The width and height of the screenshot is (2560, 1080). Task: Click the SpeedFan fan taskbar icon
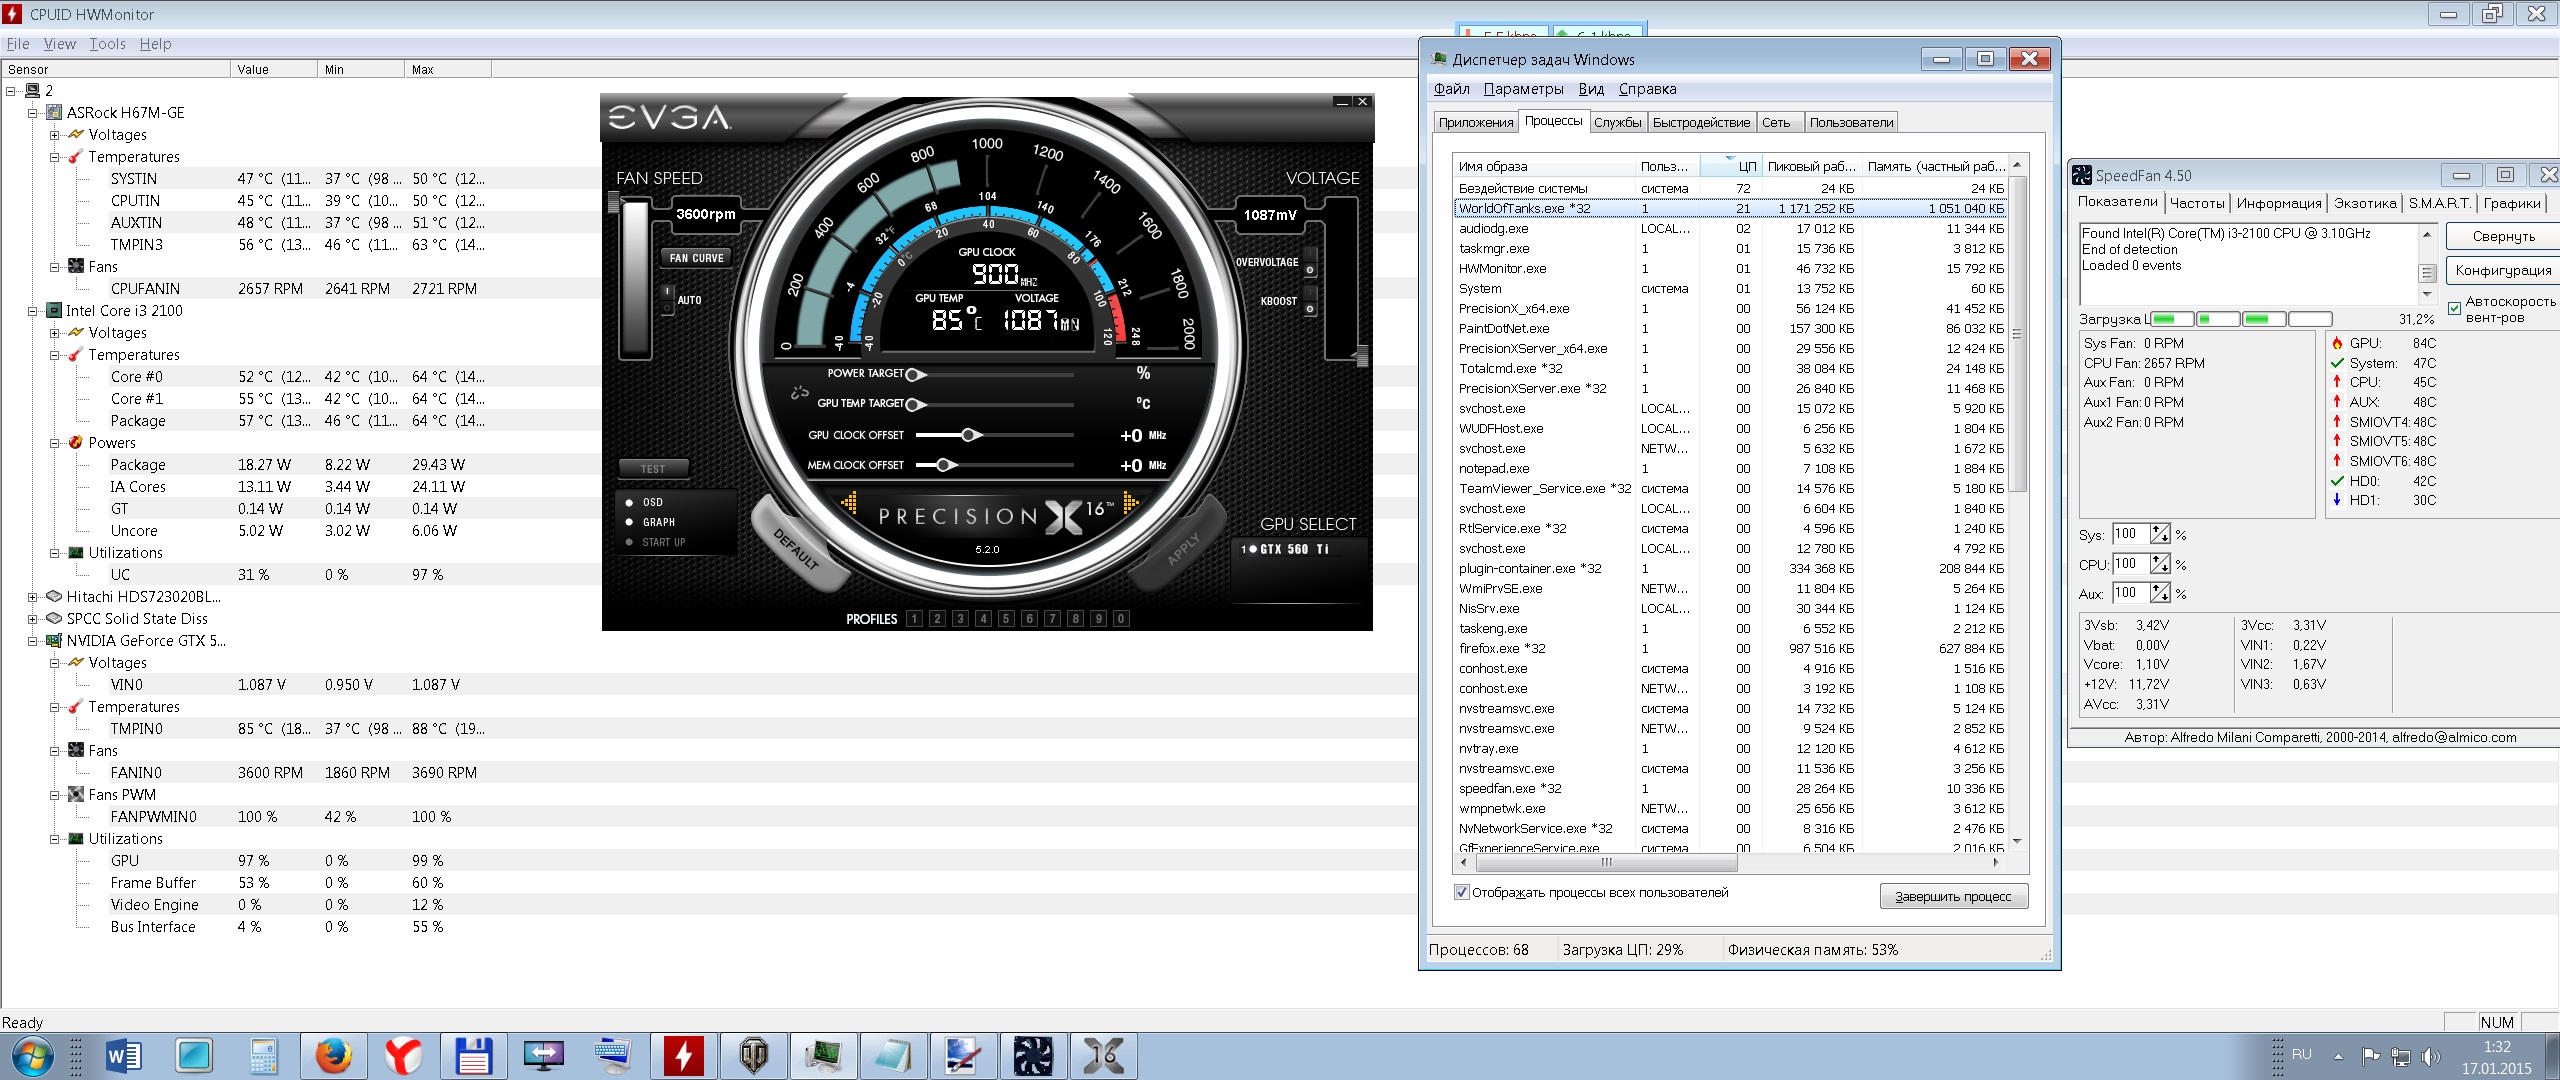click(x=1032, y=1056)
